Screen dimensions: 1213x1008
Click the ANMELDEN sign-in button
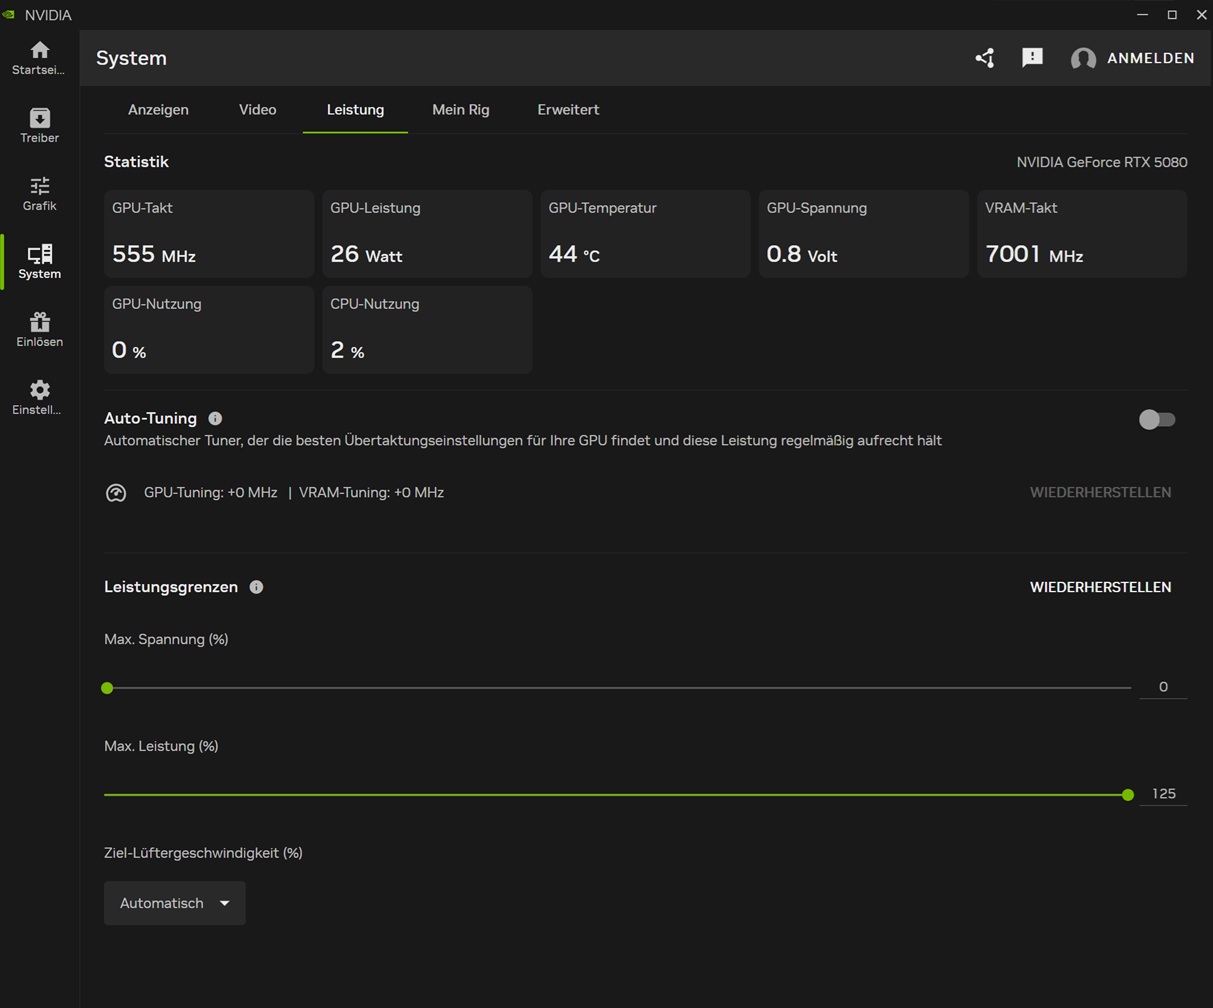pyautogui.click(x=1151, y=58)
